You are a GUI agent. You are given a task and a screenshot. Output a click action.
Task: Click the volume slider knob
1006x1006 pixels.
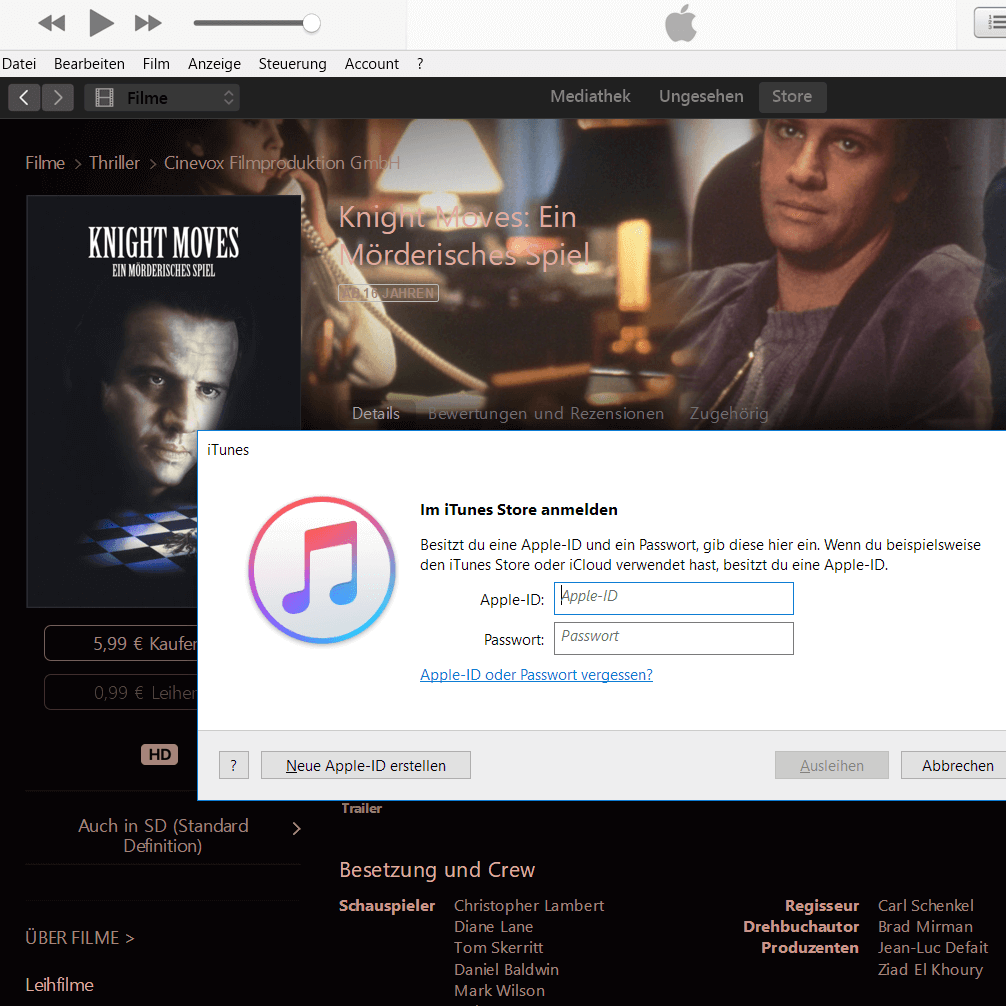tap(311, 23)
